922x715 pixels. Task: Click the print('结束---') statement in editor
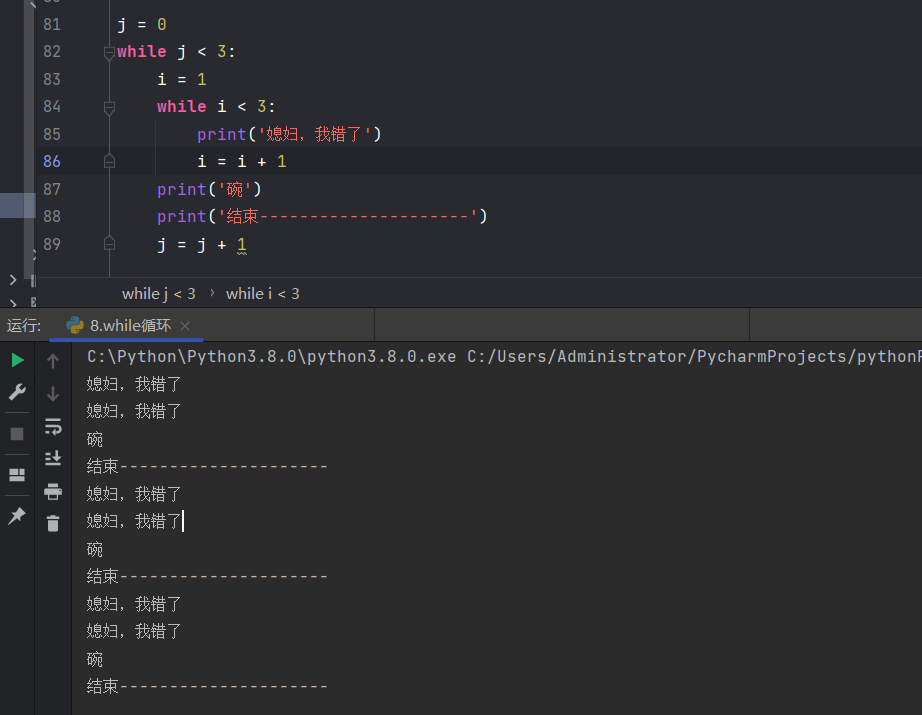322,216
